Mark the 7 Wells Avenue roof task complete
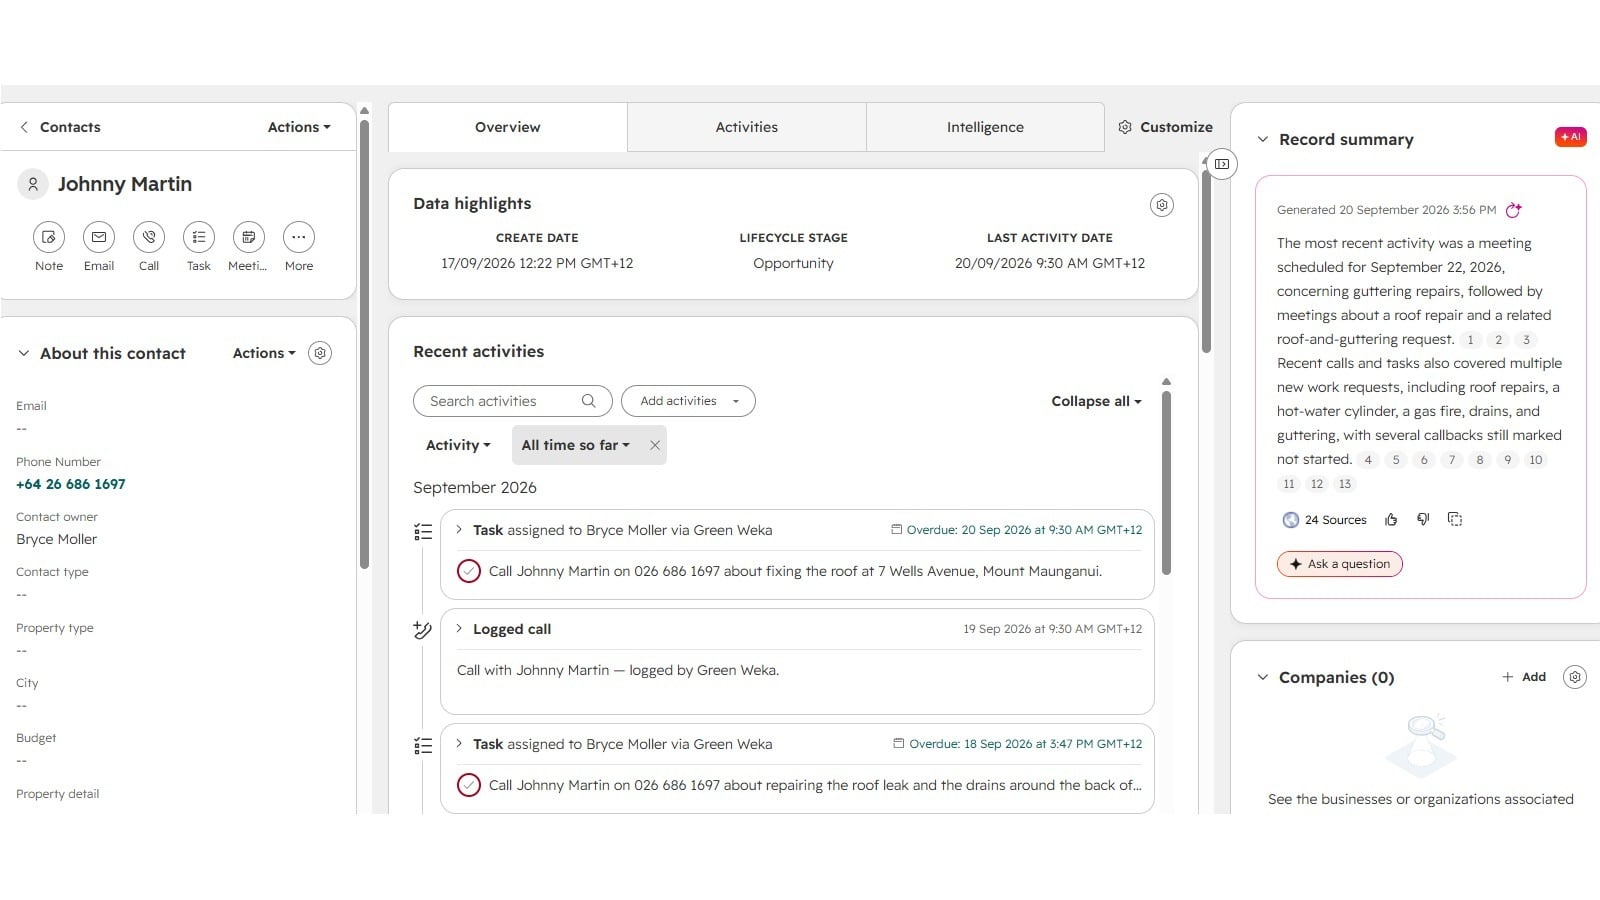 (469, 571)
